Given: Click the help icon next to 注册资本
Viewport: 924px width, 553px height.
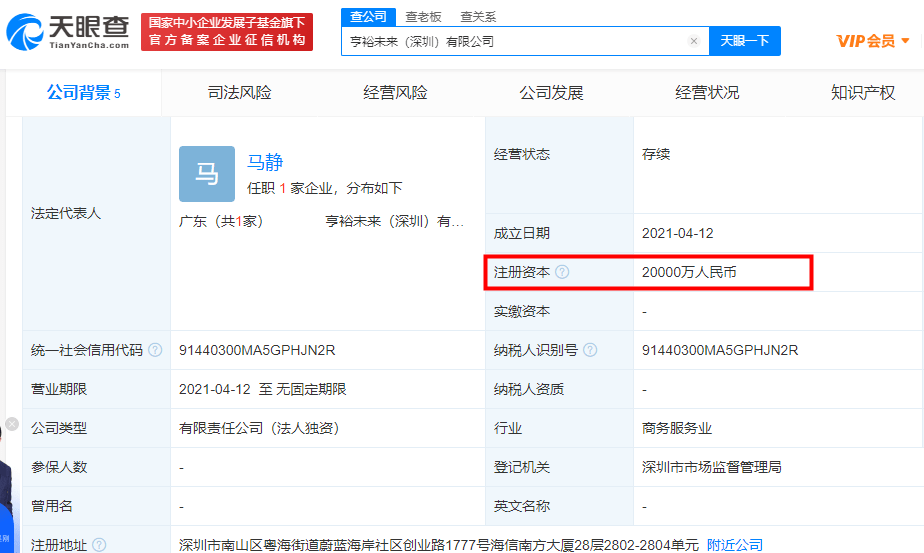Looking at the screenshot, I should coord(562,272).
